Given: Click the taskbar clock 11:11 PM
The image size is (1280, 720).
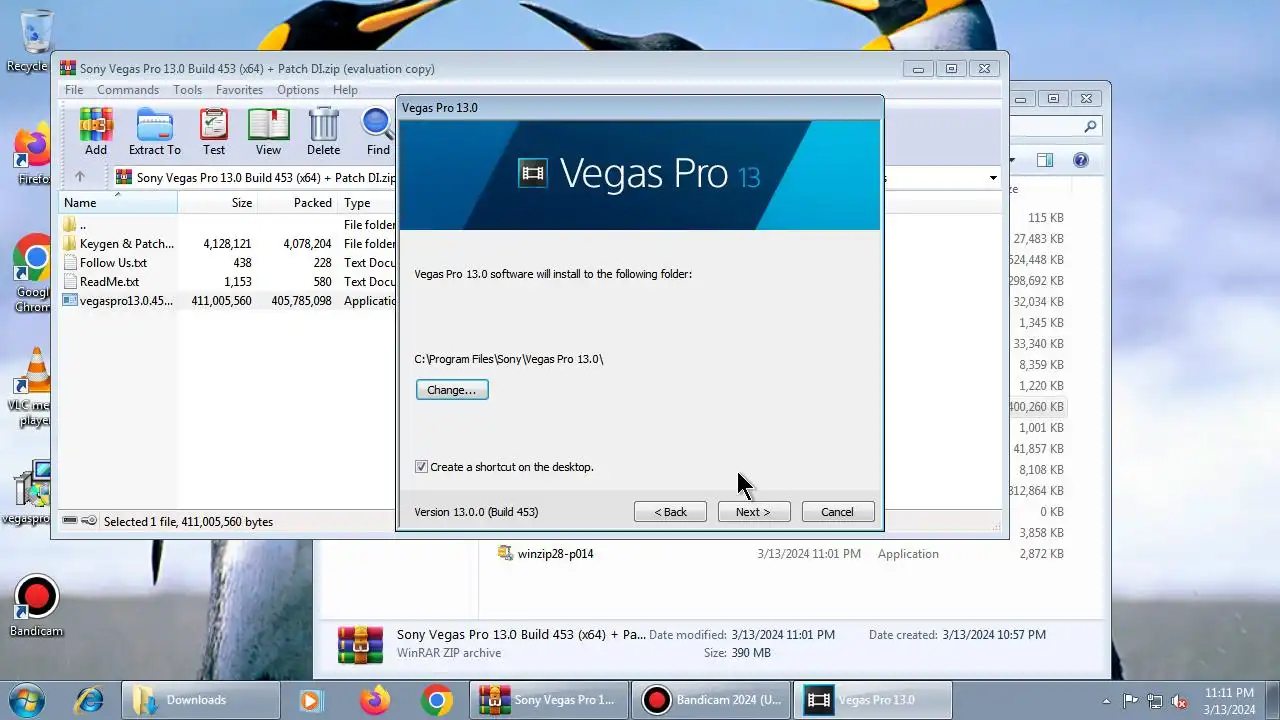Looking at the screenshot, I should 1229,701.
